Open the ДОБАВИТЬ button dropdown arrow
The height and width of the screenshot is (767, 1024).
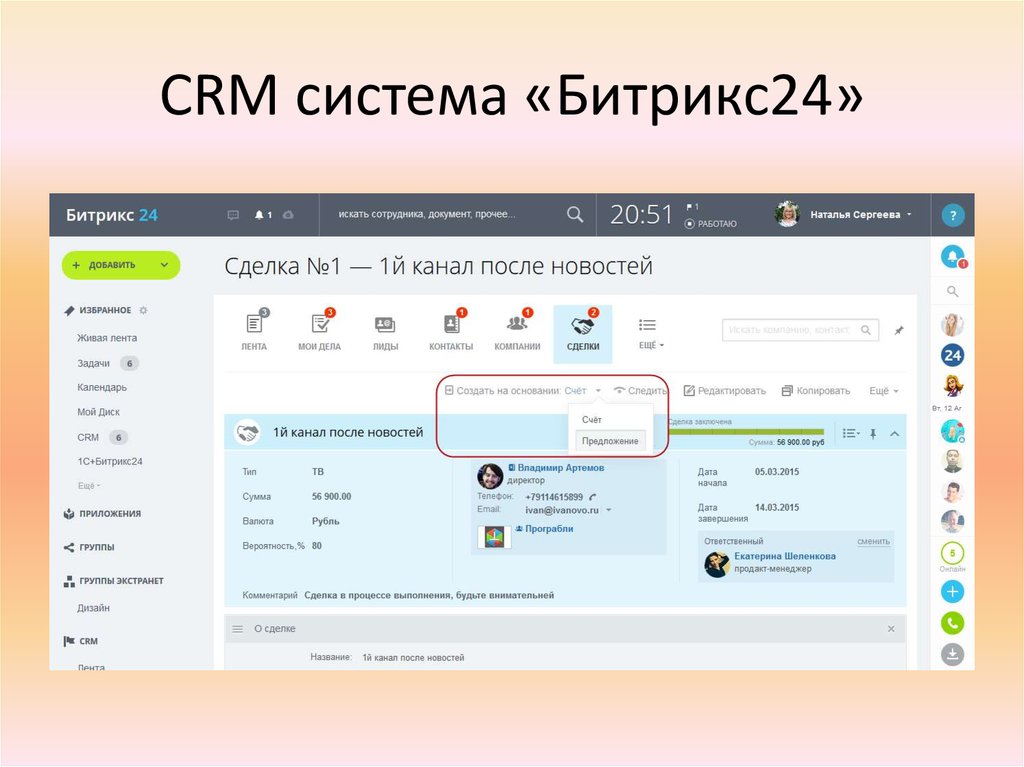pyautogui.click(x=164, y=265)
